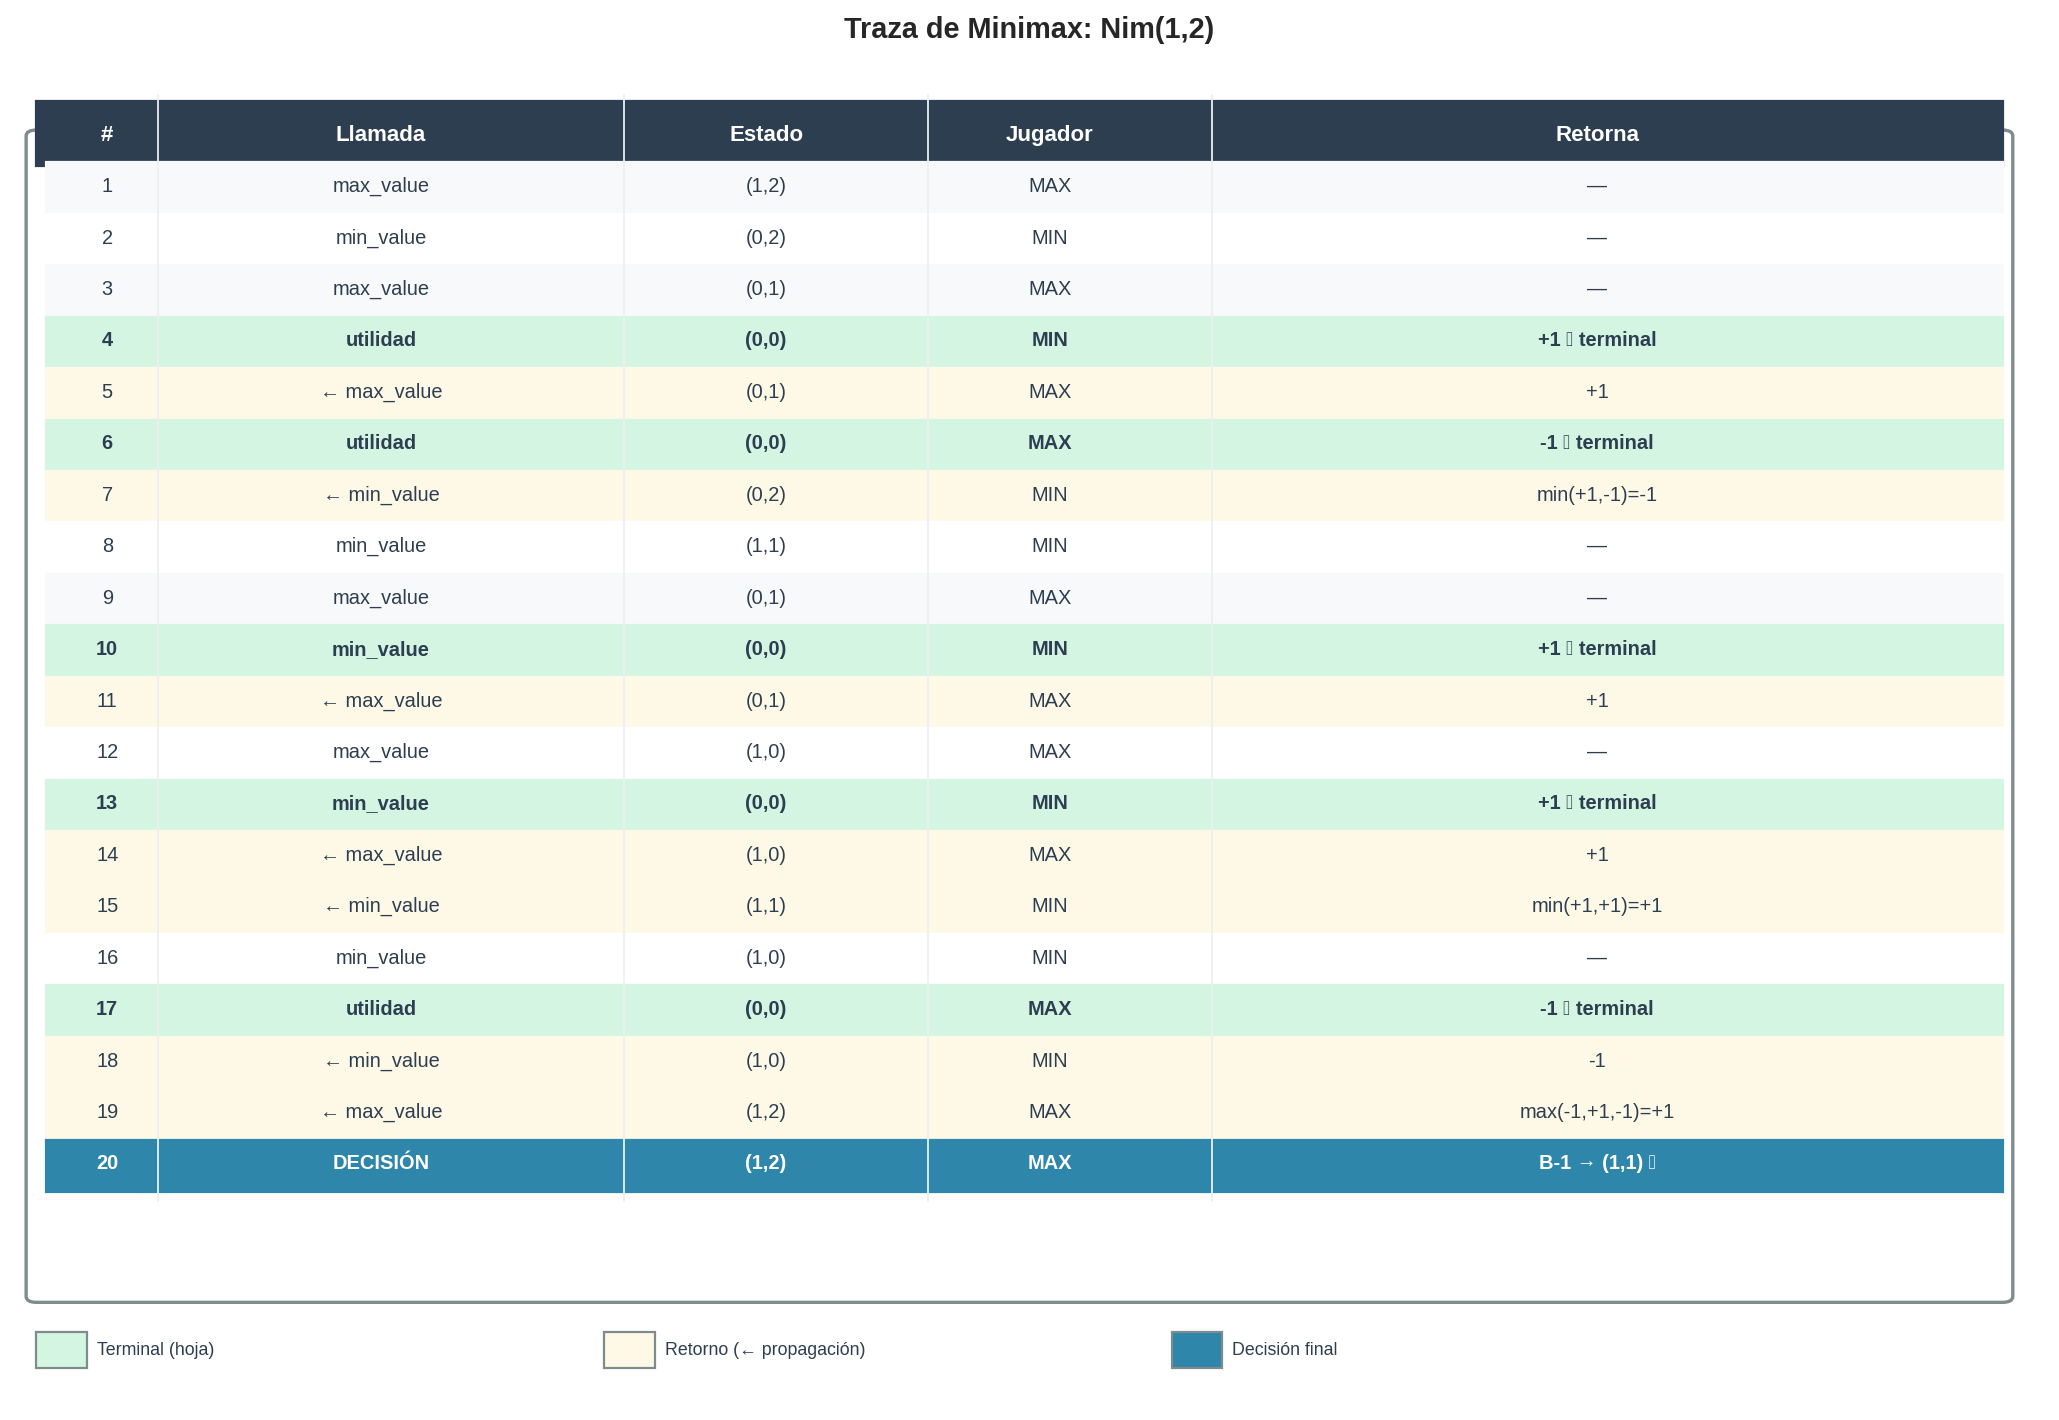Image resolution: width=2059 pixels, height=1420 pixels.
Task: Click the -1 terminal cell in row 17
Action: pos(1596,1008)
